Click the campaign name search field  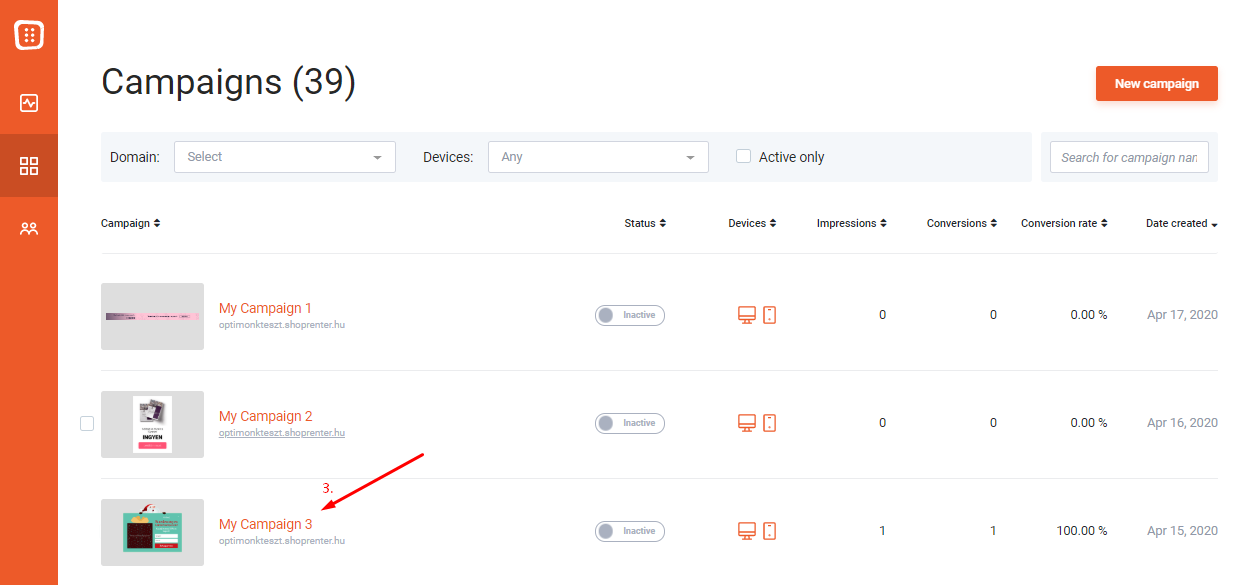tap(1129, 157)
